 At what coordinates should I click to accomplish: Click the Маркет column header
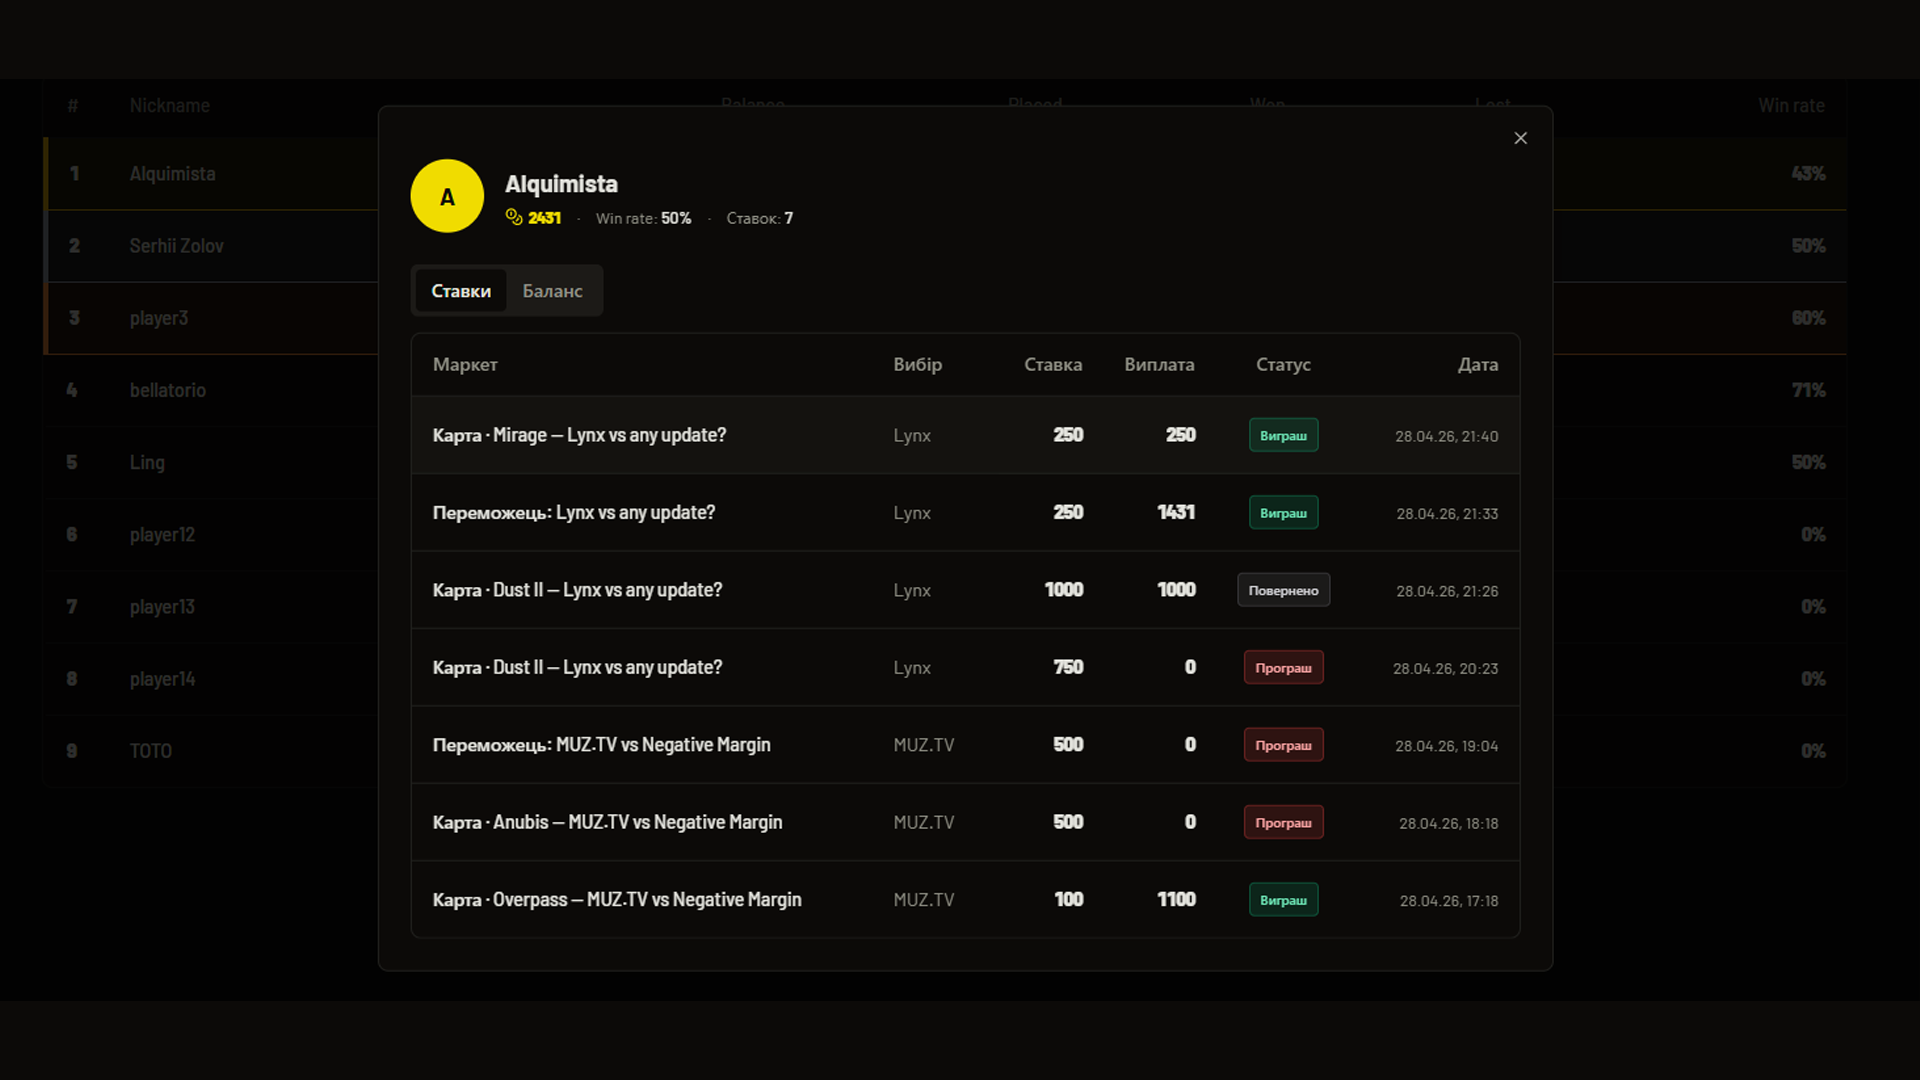coord(465,365)
